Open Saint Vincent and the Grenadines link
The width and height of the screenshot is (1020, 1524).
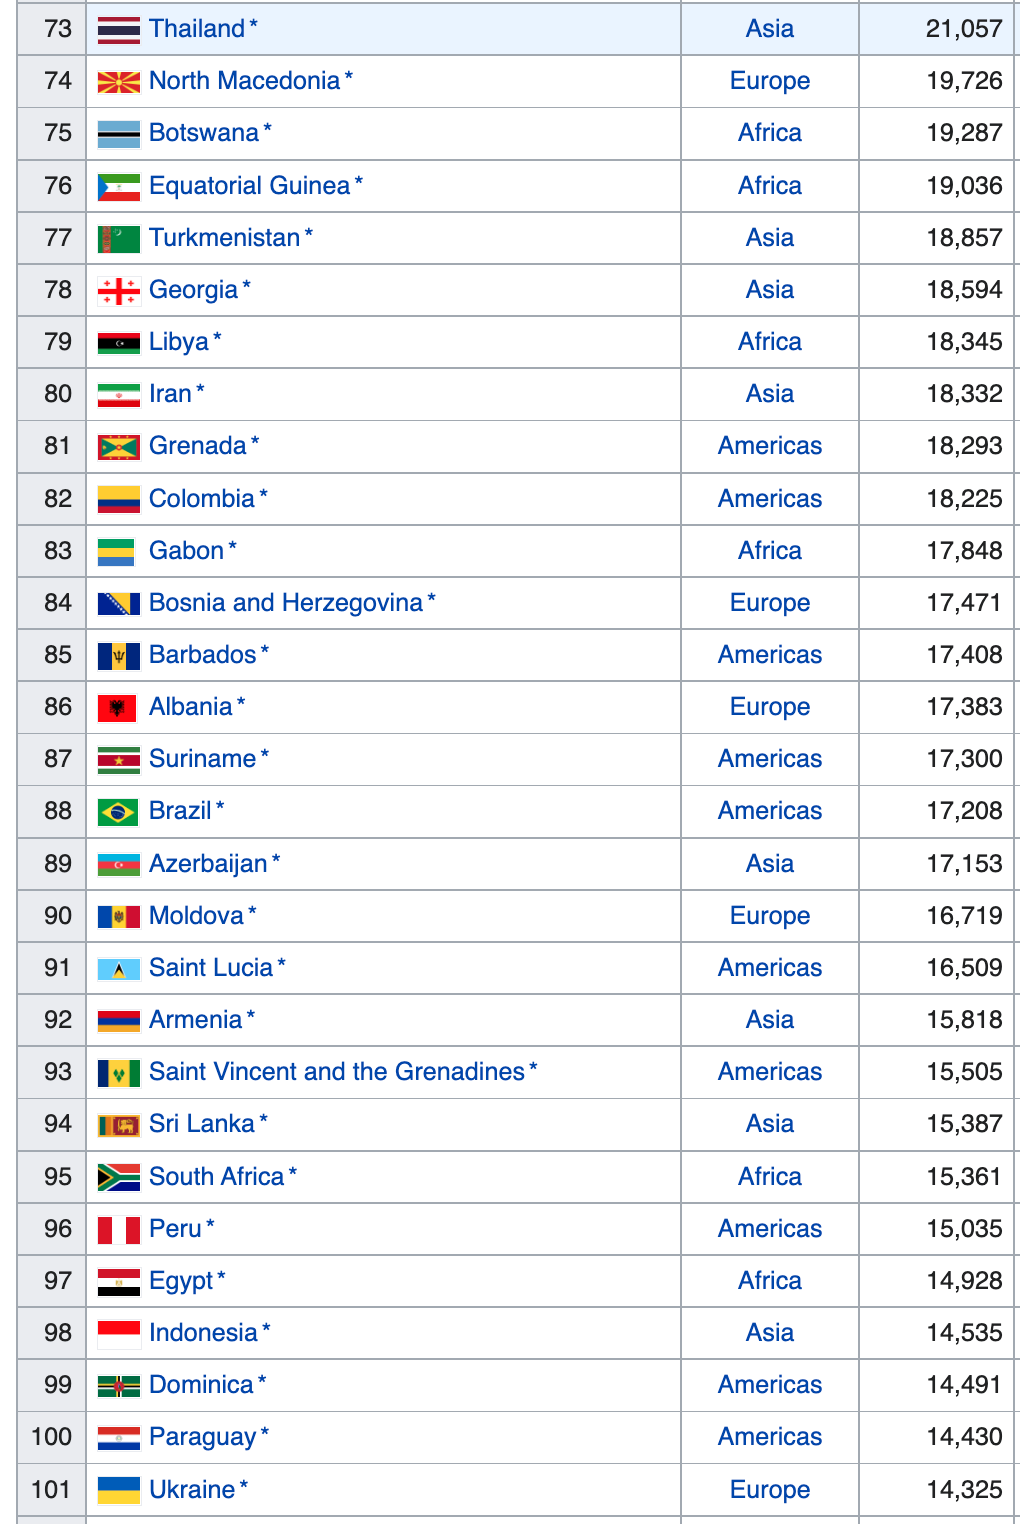pos(336,1072)
